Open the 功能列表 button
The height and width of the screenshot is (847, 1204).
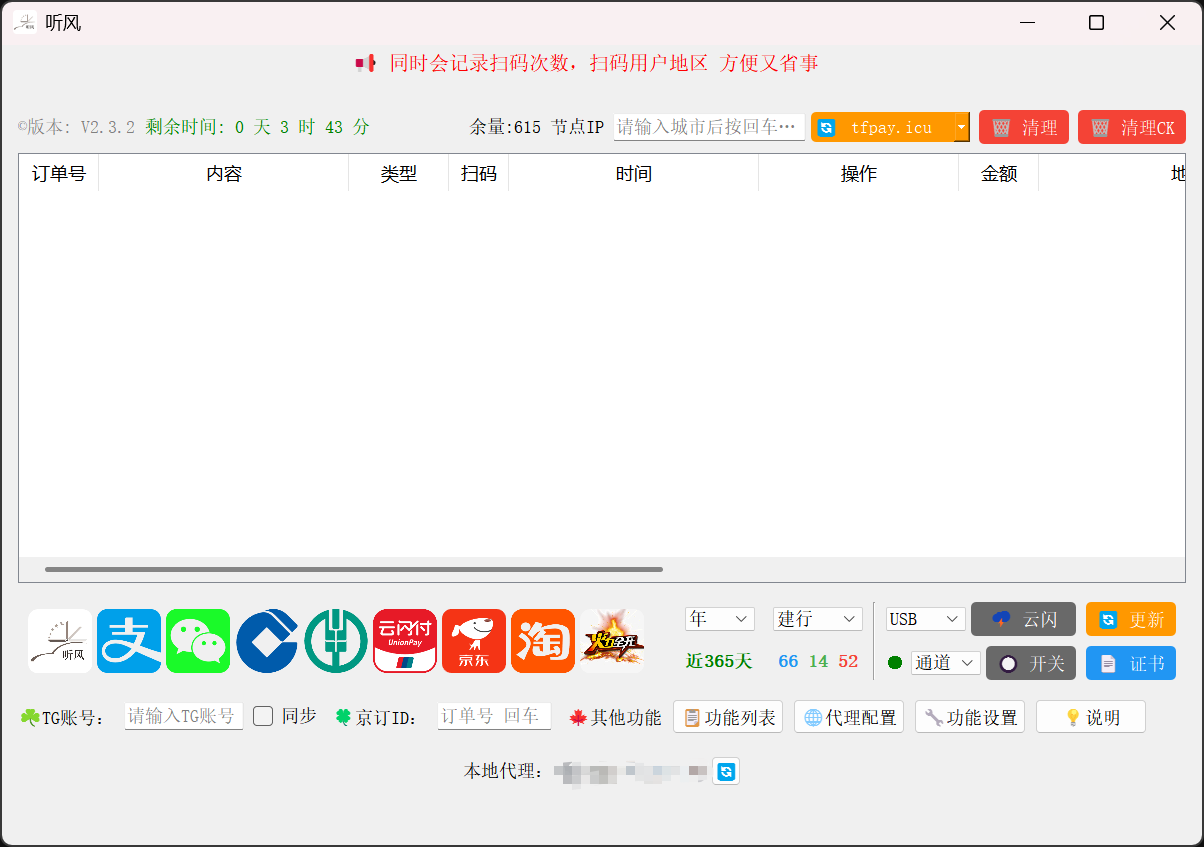pyautogui.click(x=728, y=717)
